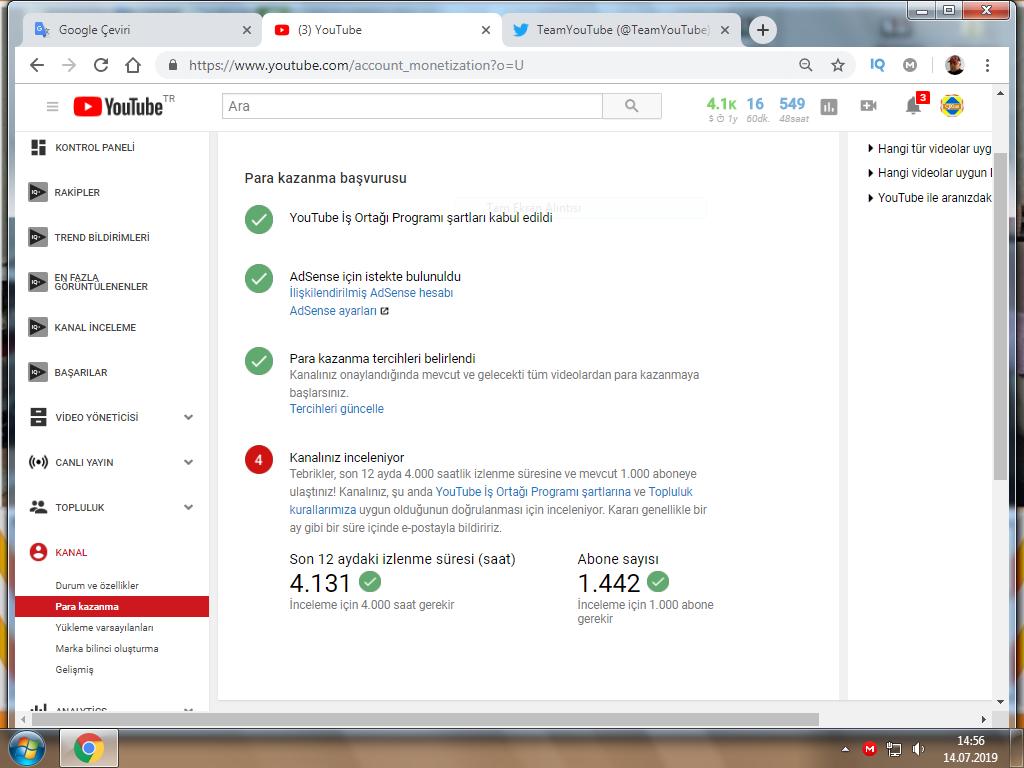Open AdSense ayarları external link

point(339,311)
